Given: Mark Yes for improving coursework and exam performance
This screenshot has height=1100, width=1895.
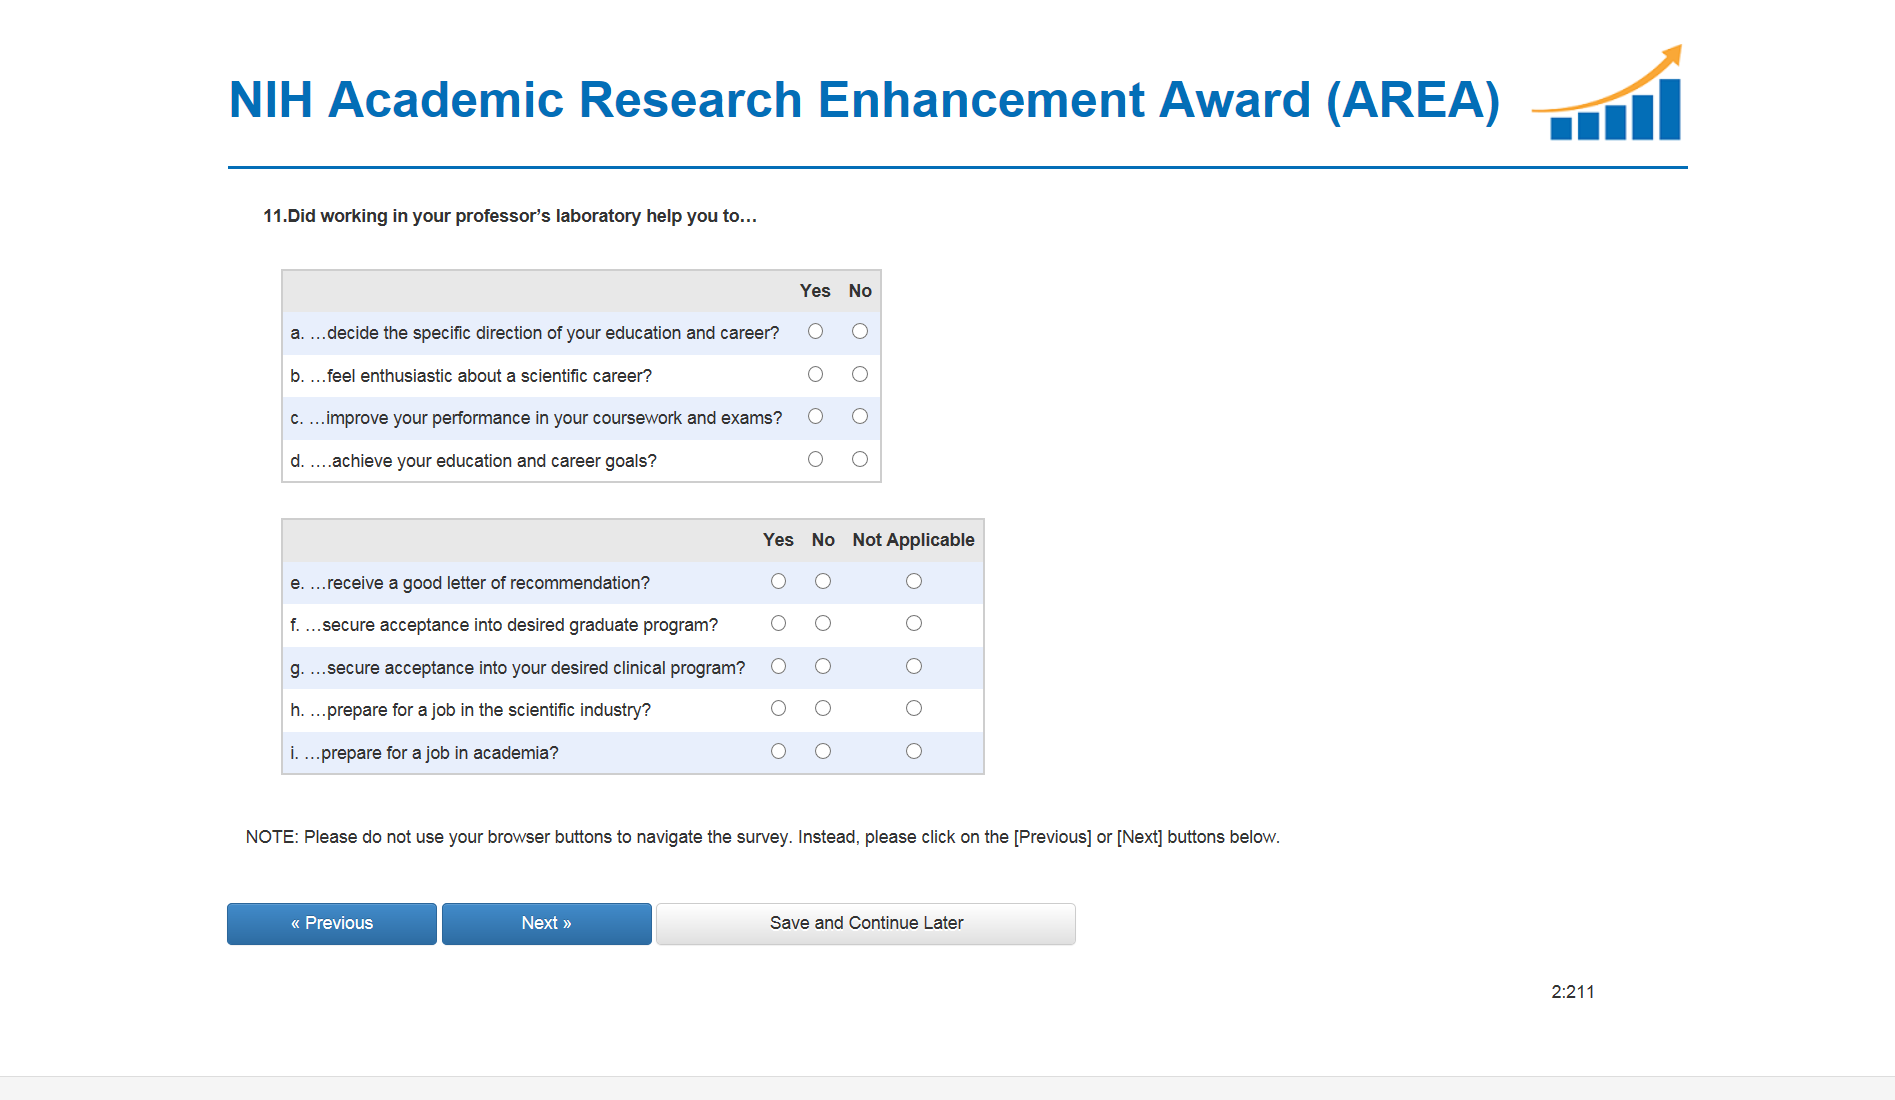Looking at the screenshot, I should (x=816, y=417).
